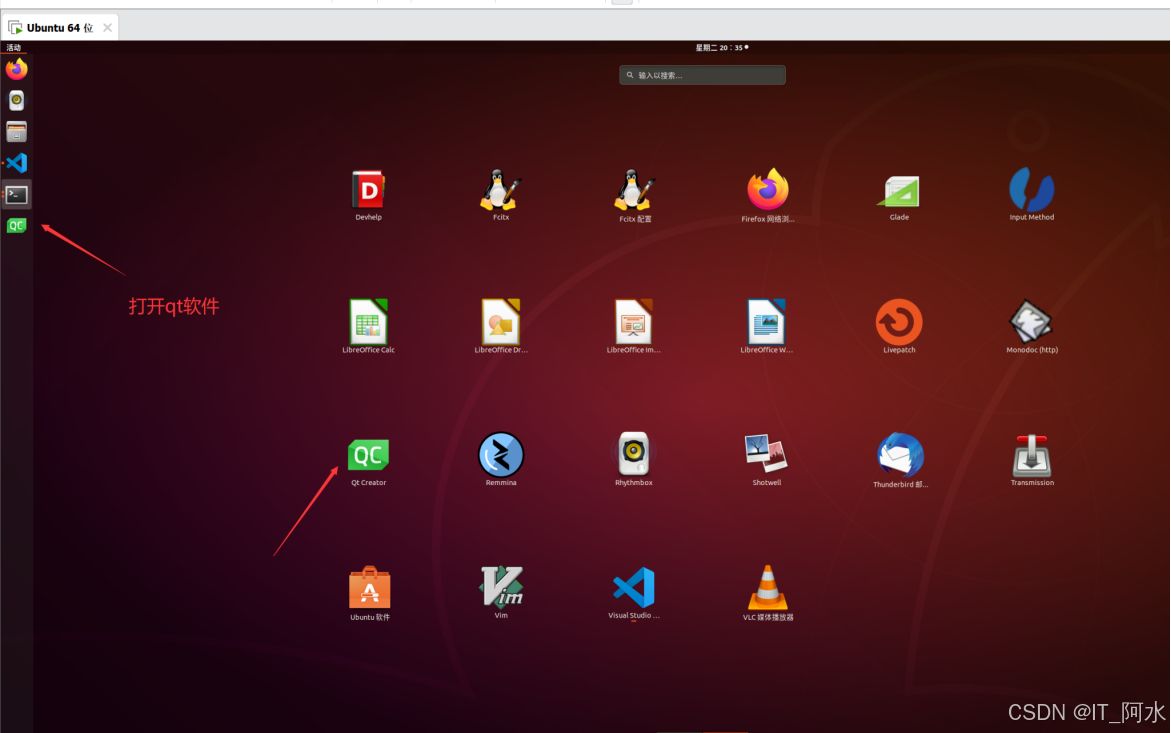Launch LibreOffice Impress
Screen dimensions: 1171x733
[x=633, y=322]
